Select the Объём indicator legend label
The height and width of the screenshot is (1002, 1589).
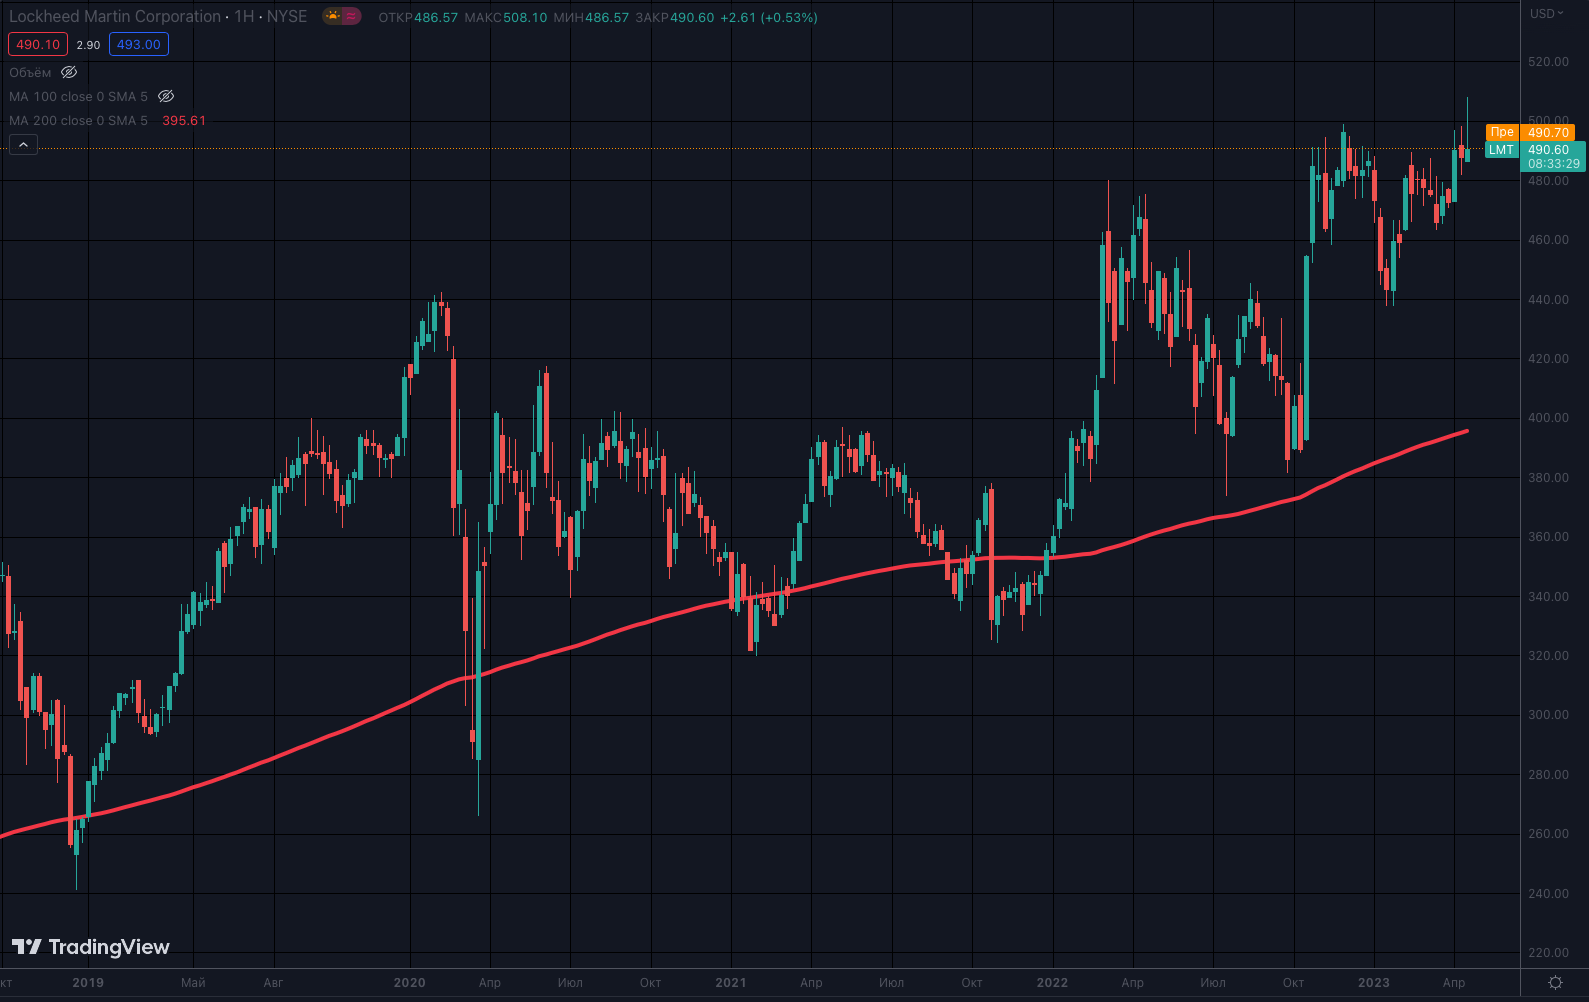pos(30,72)
